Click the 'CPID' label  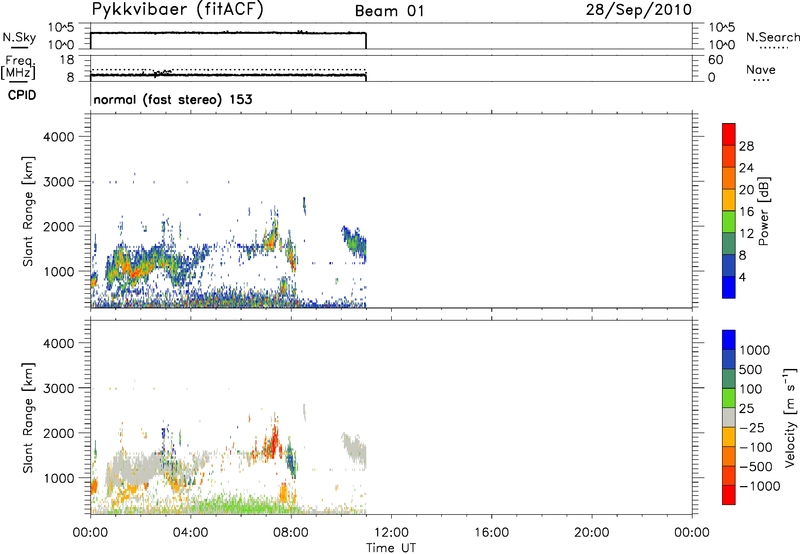tap(21, 95)
